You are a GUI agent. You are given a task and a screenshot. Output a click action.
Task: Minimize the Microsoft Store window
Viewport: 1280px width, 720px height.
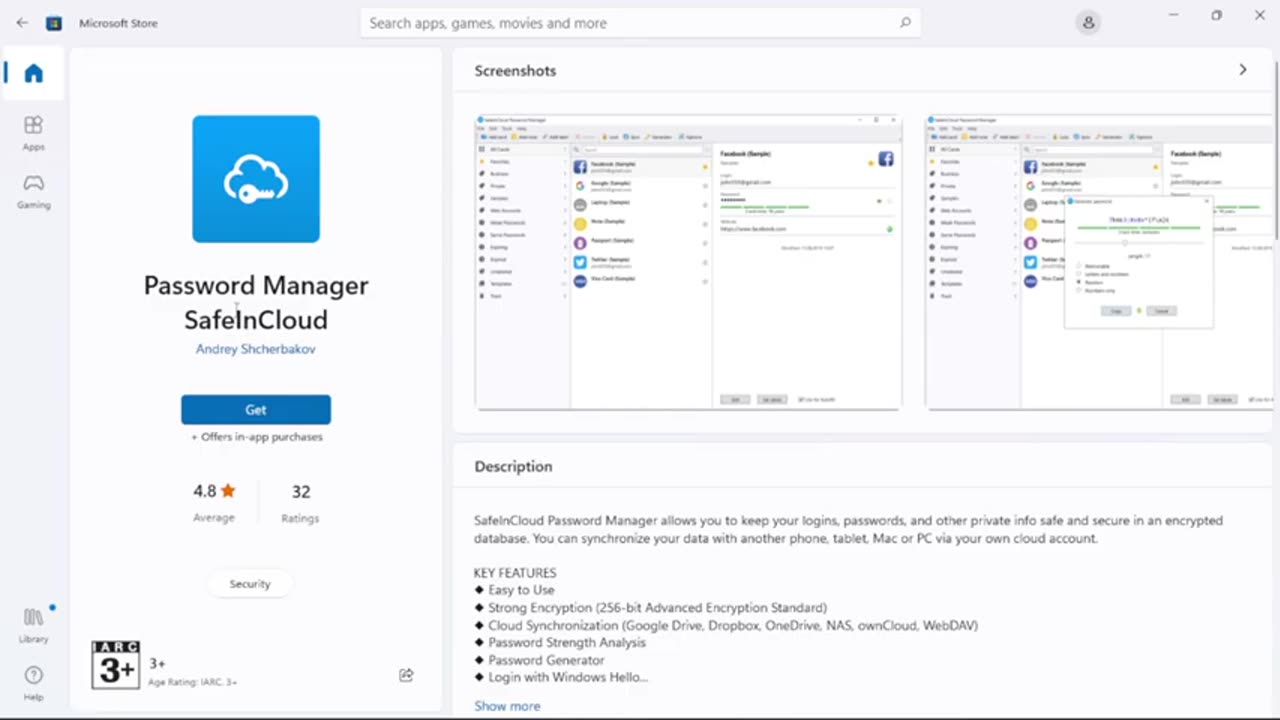(x=1174, y=15)
